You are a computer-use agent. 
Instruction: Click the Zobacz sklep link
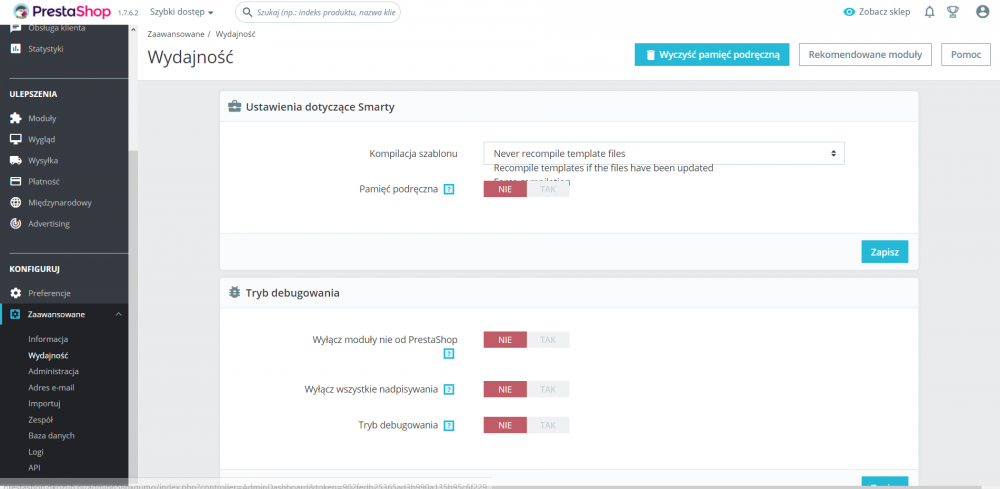tap(876, 12)
